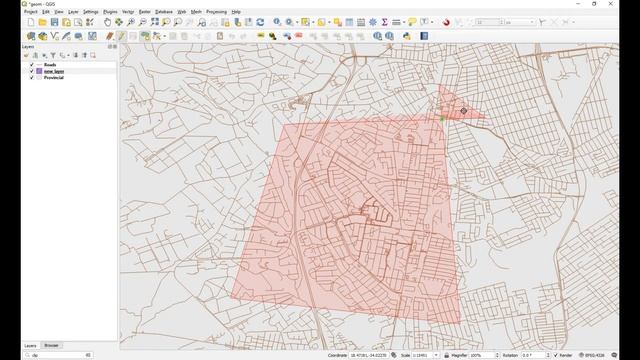This screenshot has width=640, height=360.
Task: Show statistical summary sigma icon
Action: (x=384, y=22)
